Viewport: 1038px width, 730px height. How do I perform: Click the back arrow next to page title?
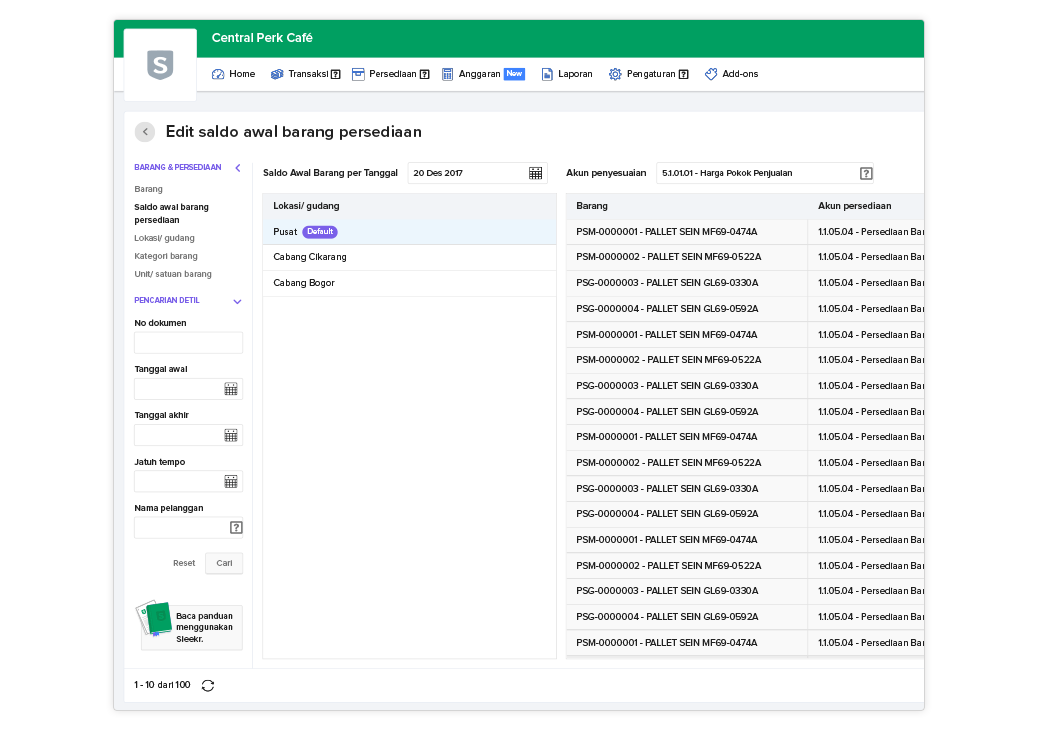pos(145,132)
